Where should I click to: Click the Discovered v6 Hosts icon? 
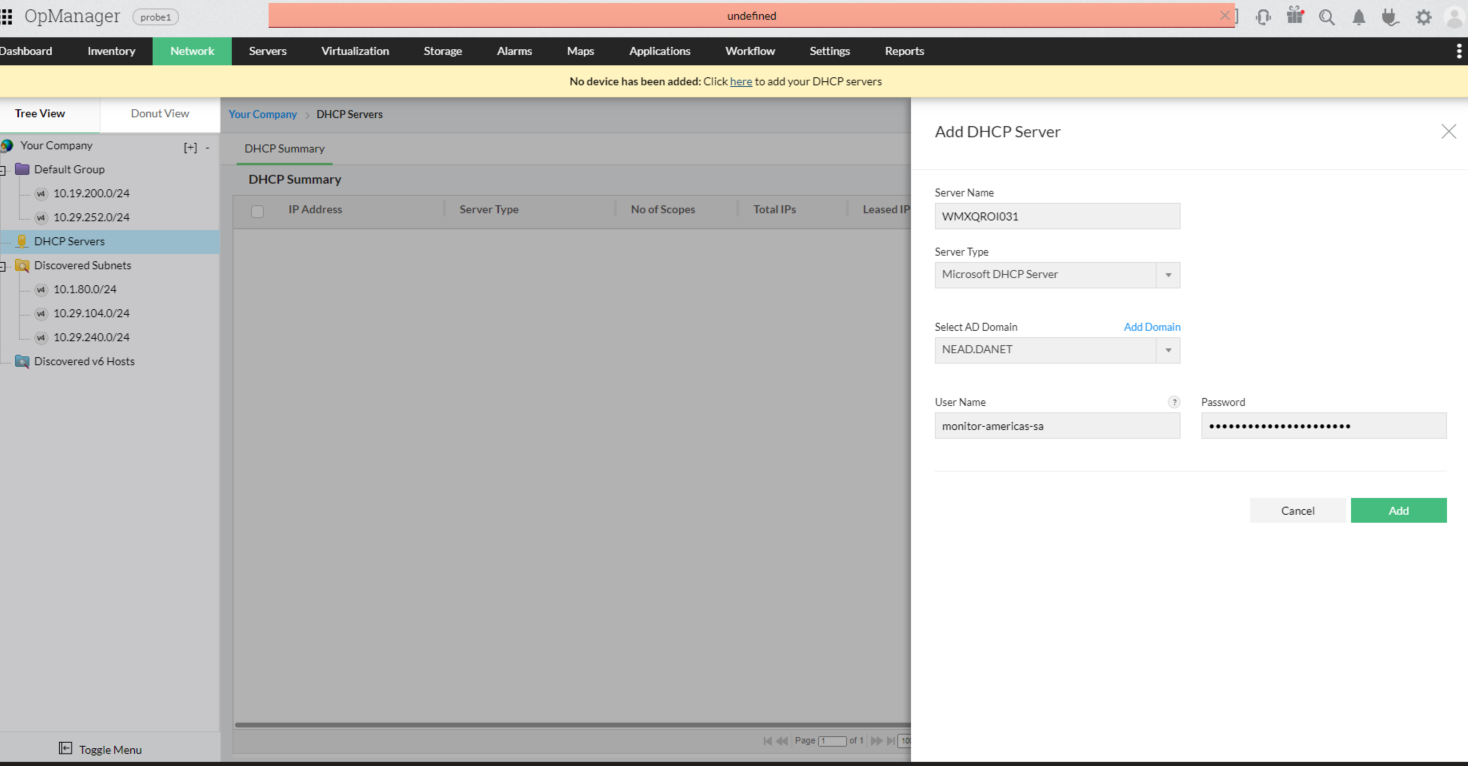coord(22,361)
